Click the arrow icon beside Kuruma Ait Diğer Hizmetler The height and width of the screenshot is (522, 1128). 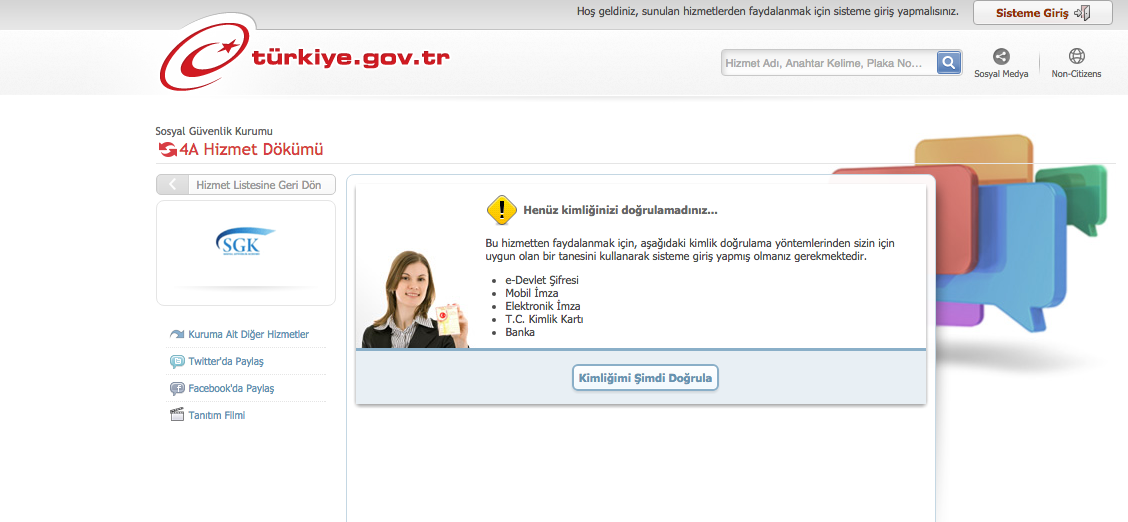pos(177,335)
